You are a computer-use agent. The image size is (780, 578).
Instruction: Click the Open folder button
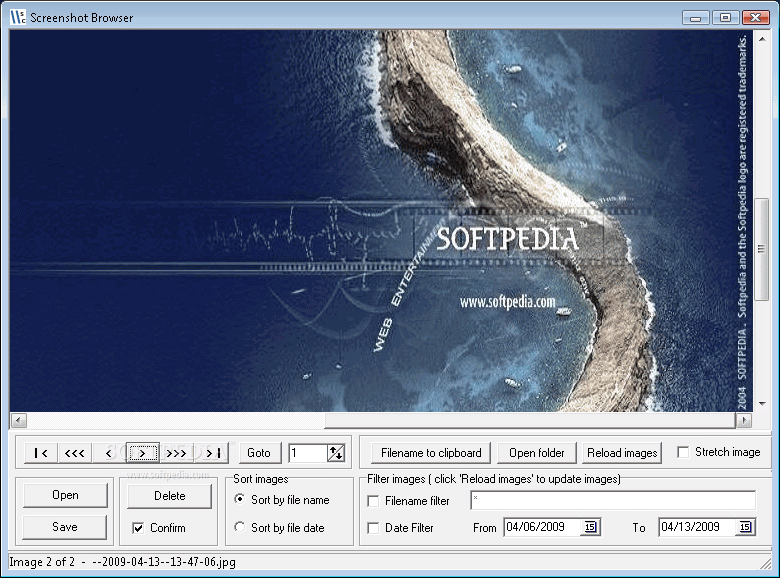coord(536,453)
